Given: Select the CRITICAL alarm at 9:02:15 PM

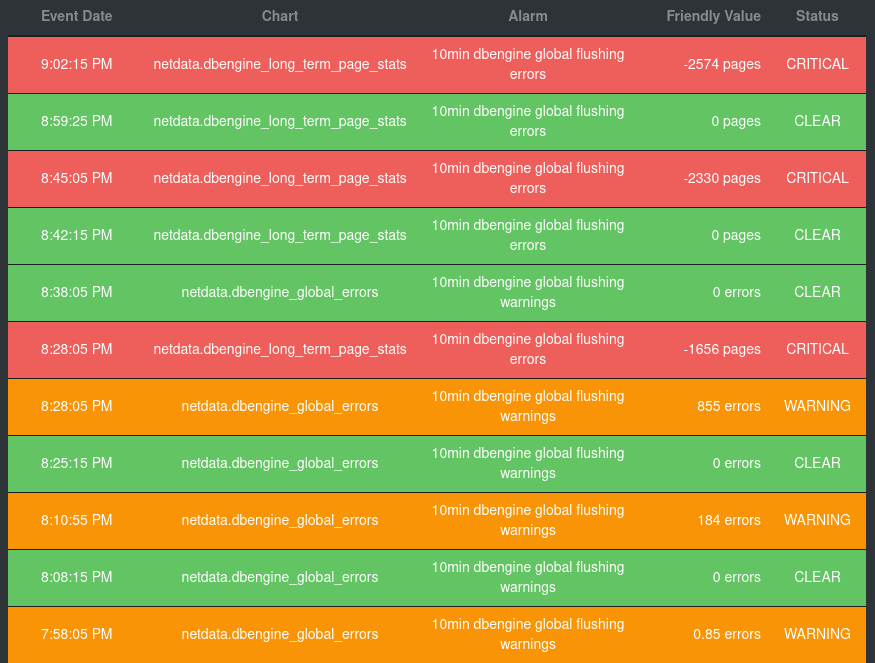Looking at the screenshot, I should pyautogui.click(x=437, y=64).
